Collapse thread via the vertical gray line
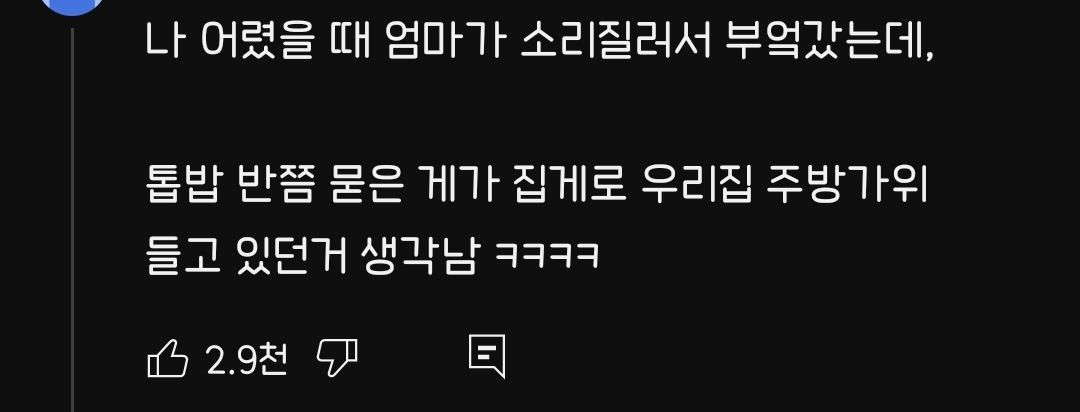Viewport: 1080px width, 412px height. point(72,219)
